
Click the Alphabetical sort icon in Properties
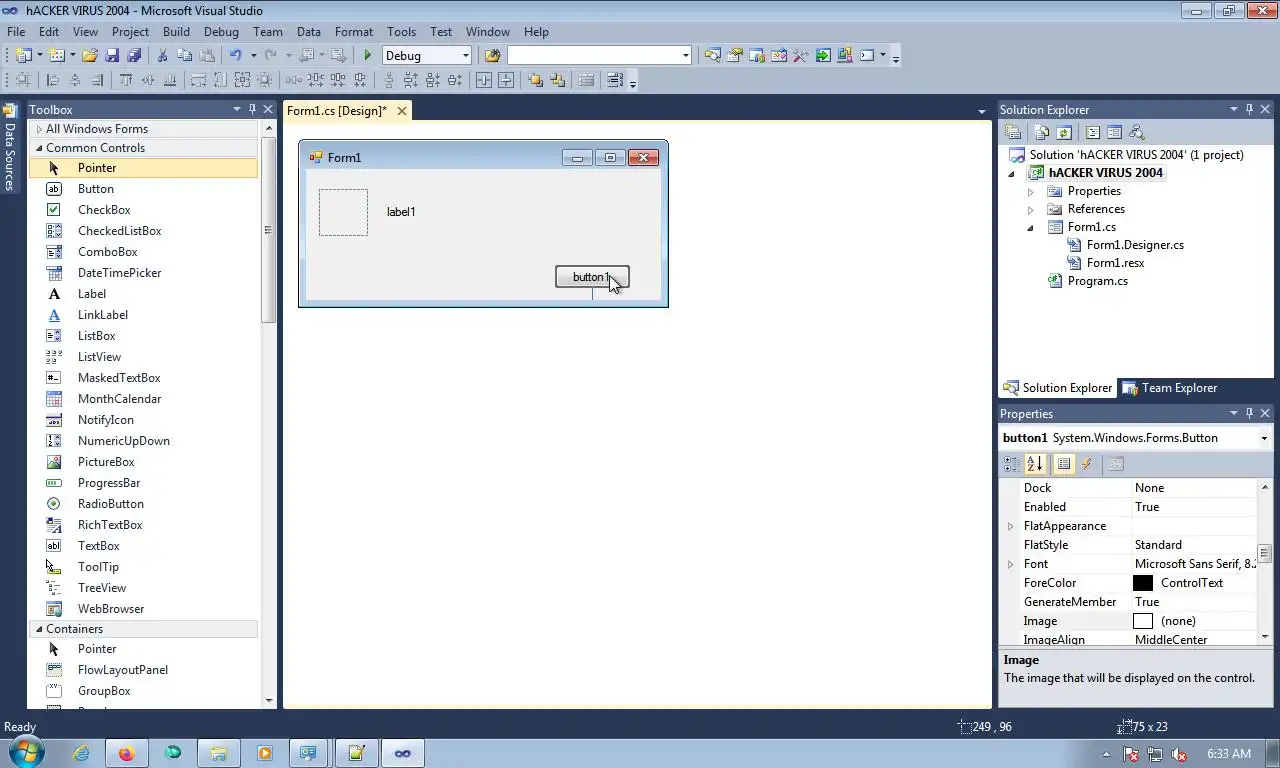[1034, 464]
